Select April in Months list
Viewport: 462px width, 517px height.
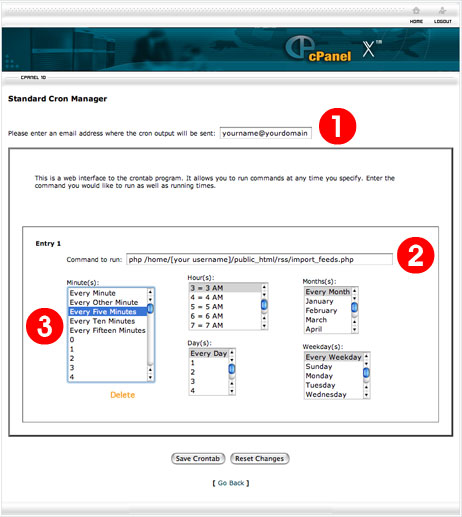pyautogui.click(x=328, y=329)
